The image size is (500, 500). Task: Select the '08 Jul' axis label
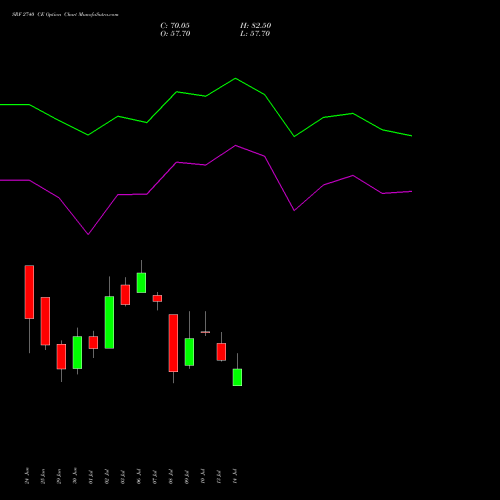tap(171, 476)
